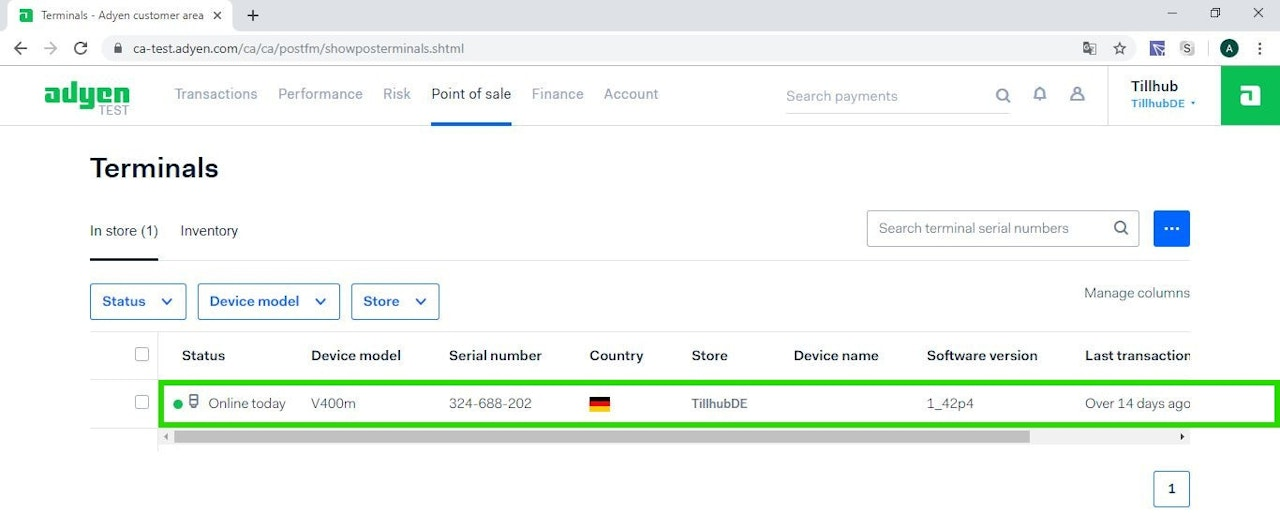Click software version 1_42p4 cell
The image size is (1280, 513).
950,404
